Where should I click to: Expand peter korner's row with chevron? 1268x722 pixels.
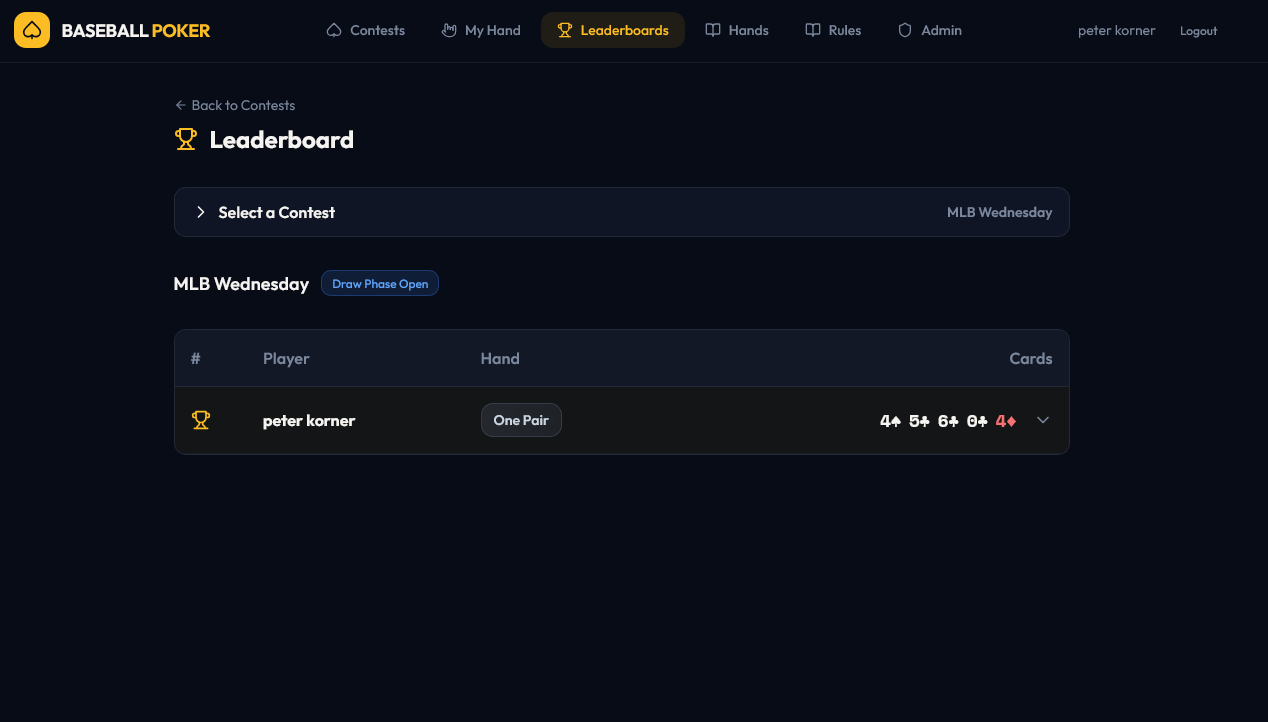coord(1043,420)
